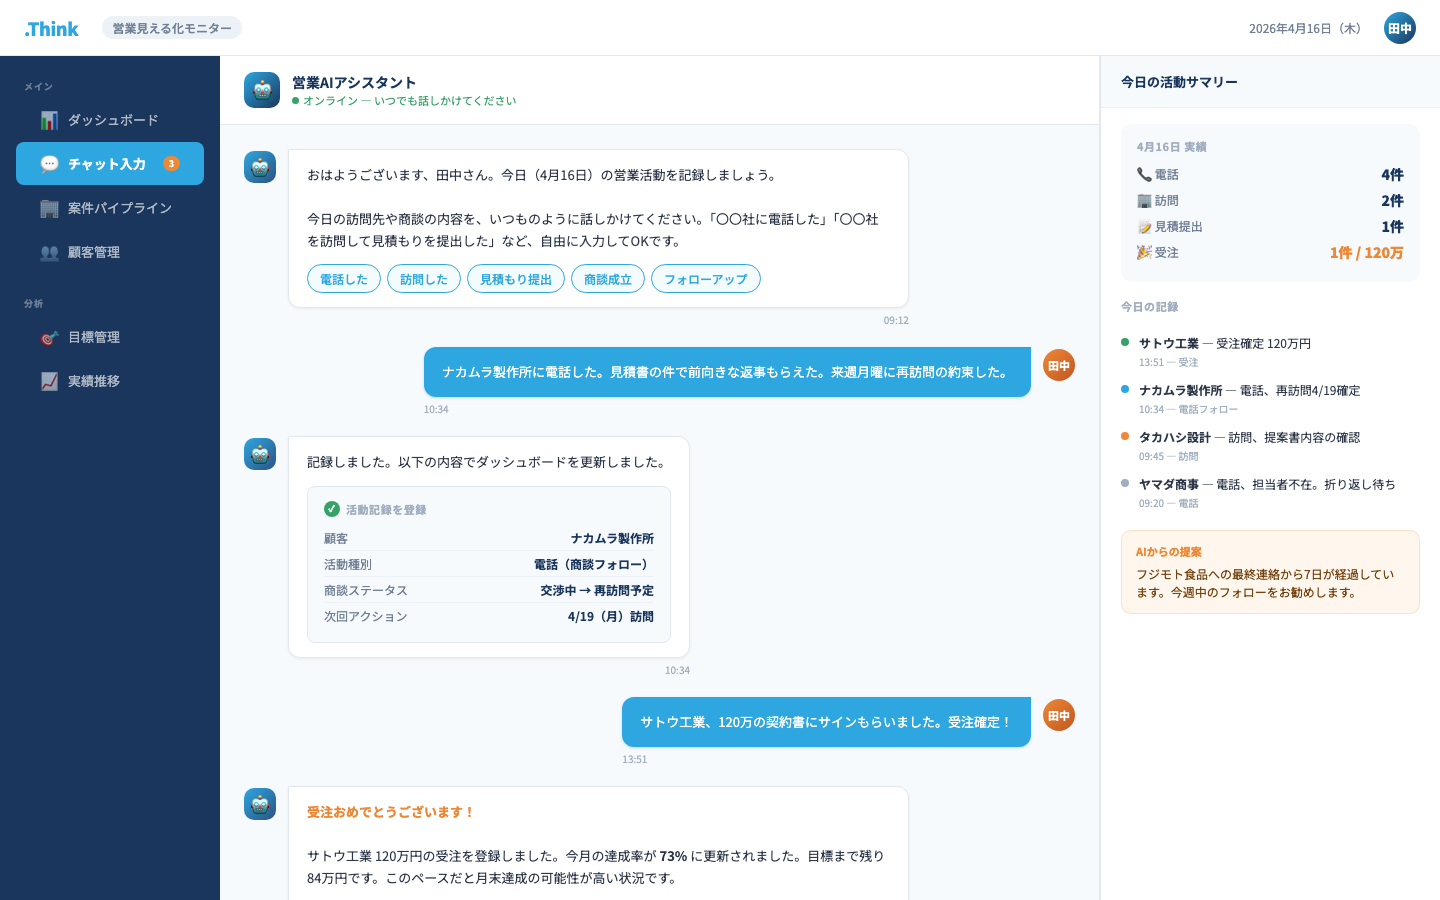The image size is (1440, 900).
Task: Open the サトウ工業 受注確定 120万円 record
Action: 1270,352
